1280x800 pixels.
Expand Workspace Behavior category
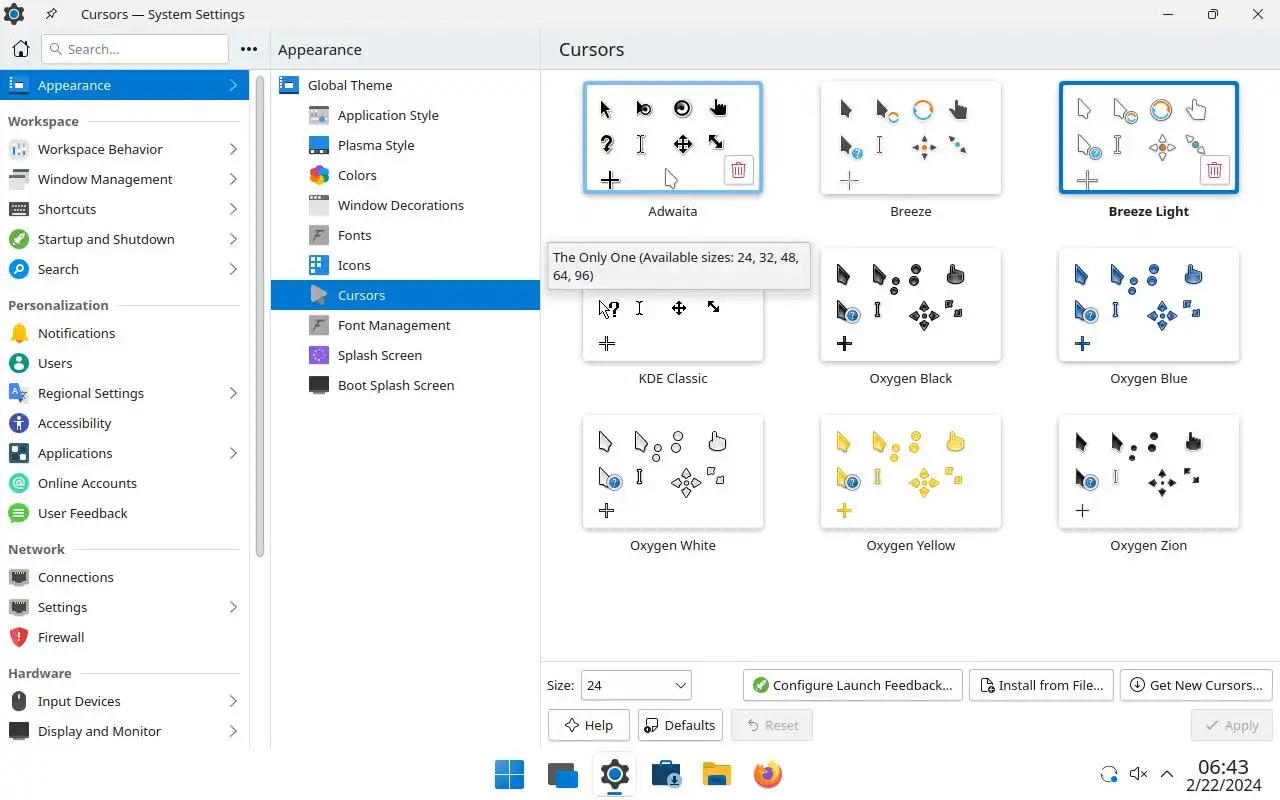click(125, 149)
